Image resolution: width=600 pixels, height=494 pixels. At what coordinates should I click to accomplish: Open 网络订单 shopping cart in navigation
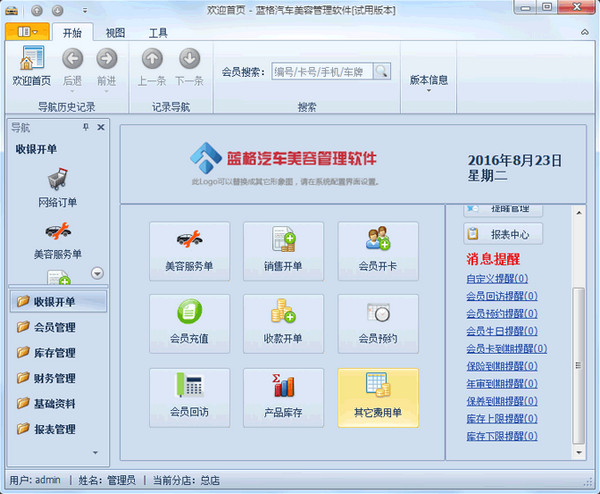click(x=57, y=187)
